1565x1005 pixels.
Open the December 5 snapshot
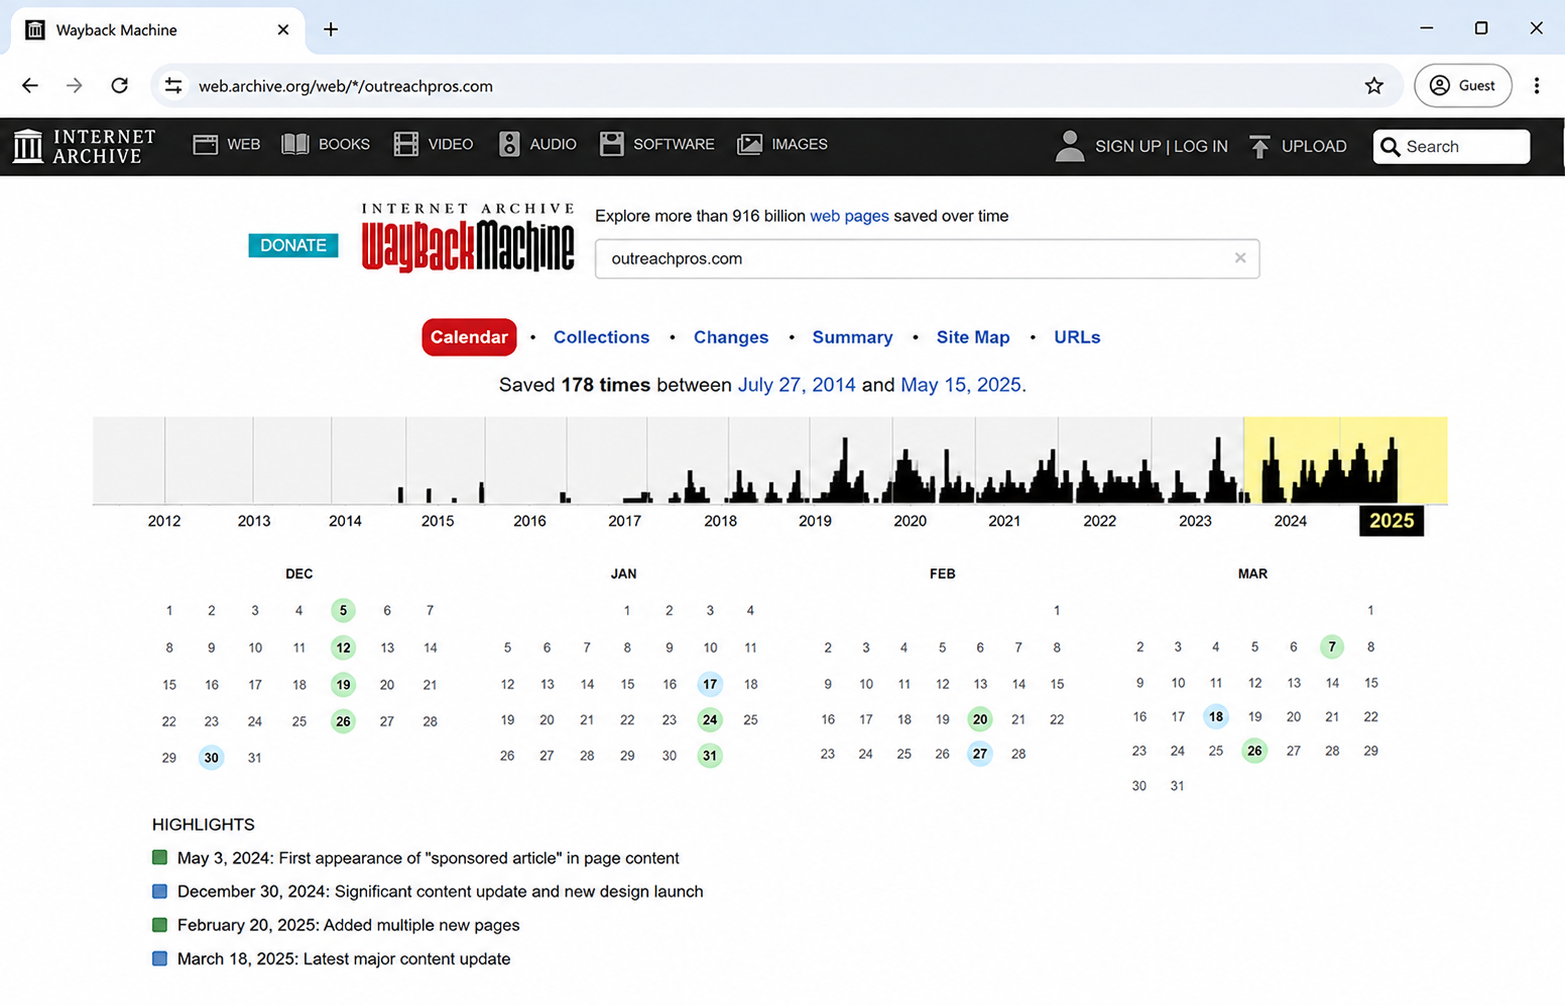(343, 610)
